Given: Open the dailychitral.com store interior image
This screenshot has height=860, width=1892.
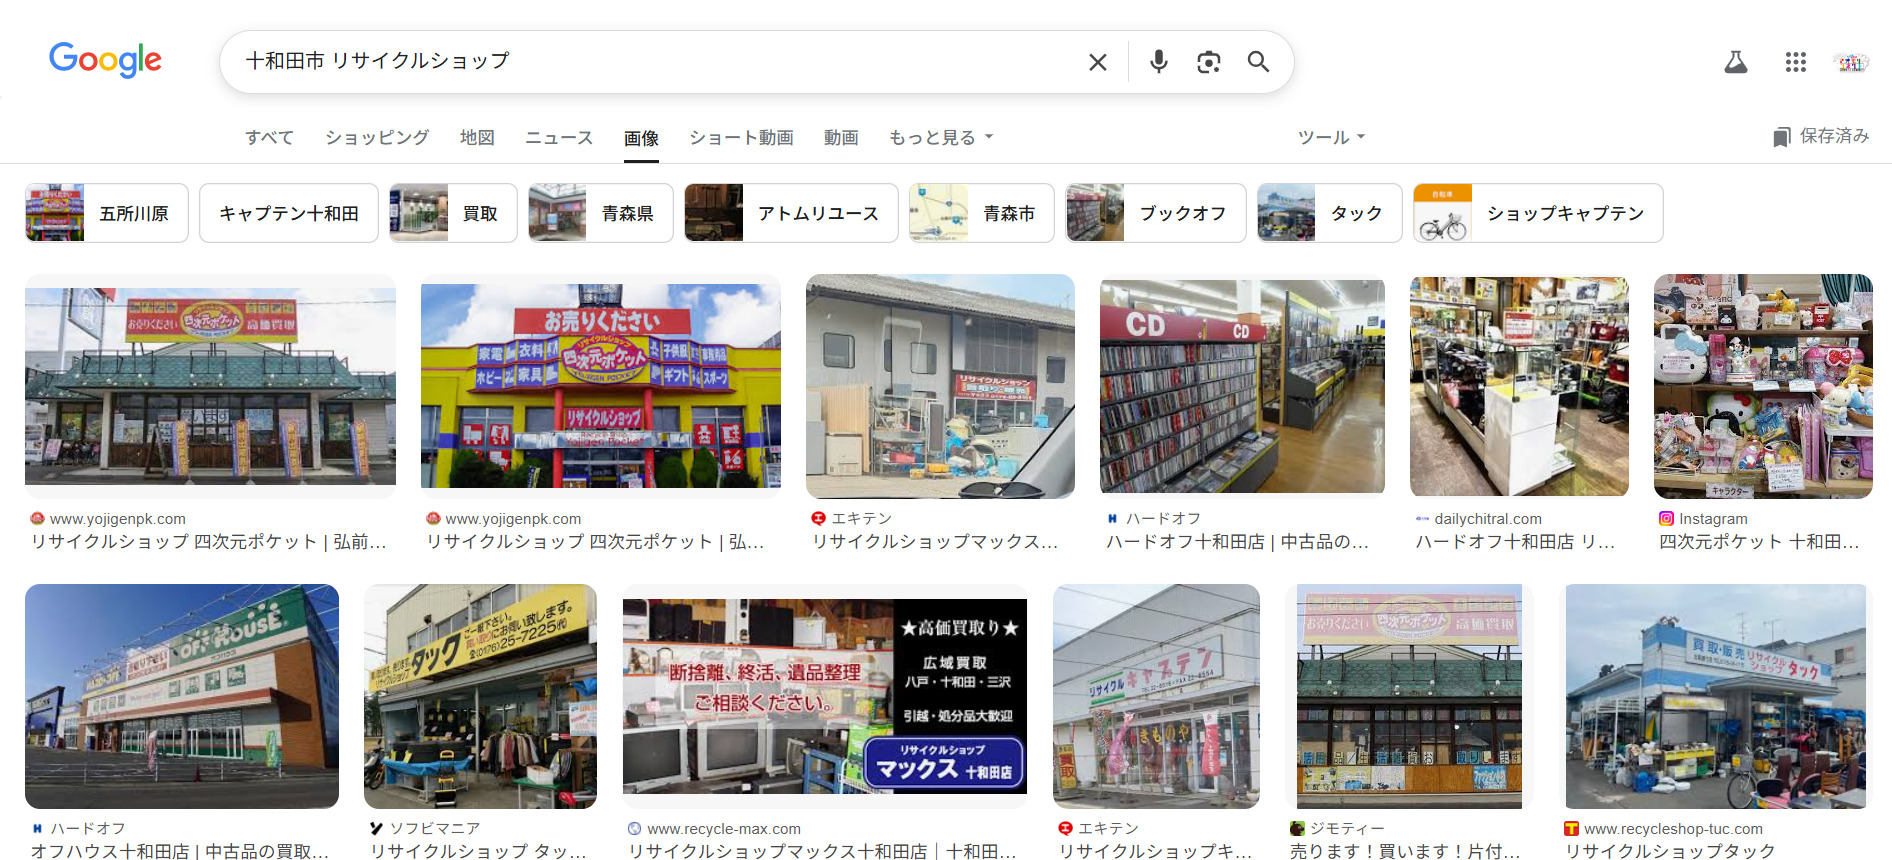Looking at the screenshot, I should [x=1519, y=386].
